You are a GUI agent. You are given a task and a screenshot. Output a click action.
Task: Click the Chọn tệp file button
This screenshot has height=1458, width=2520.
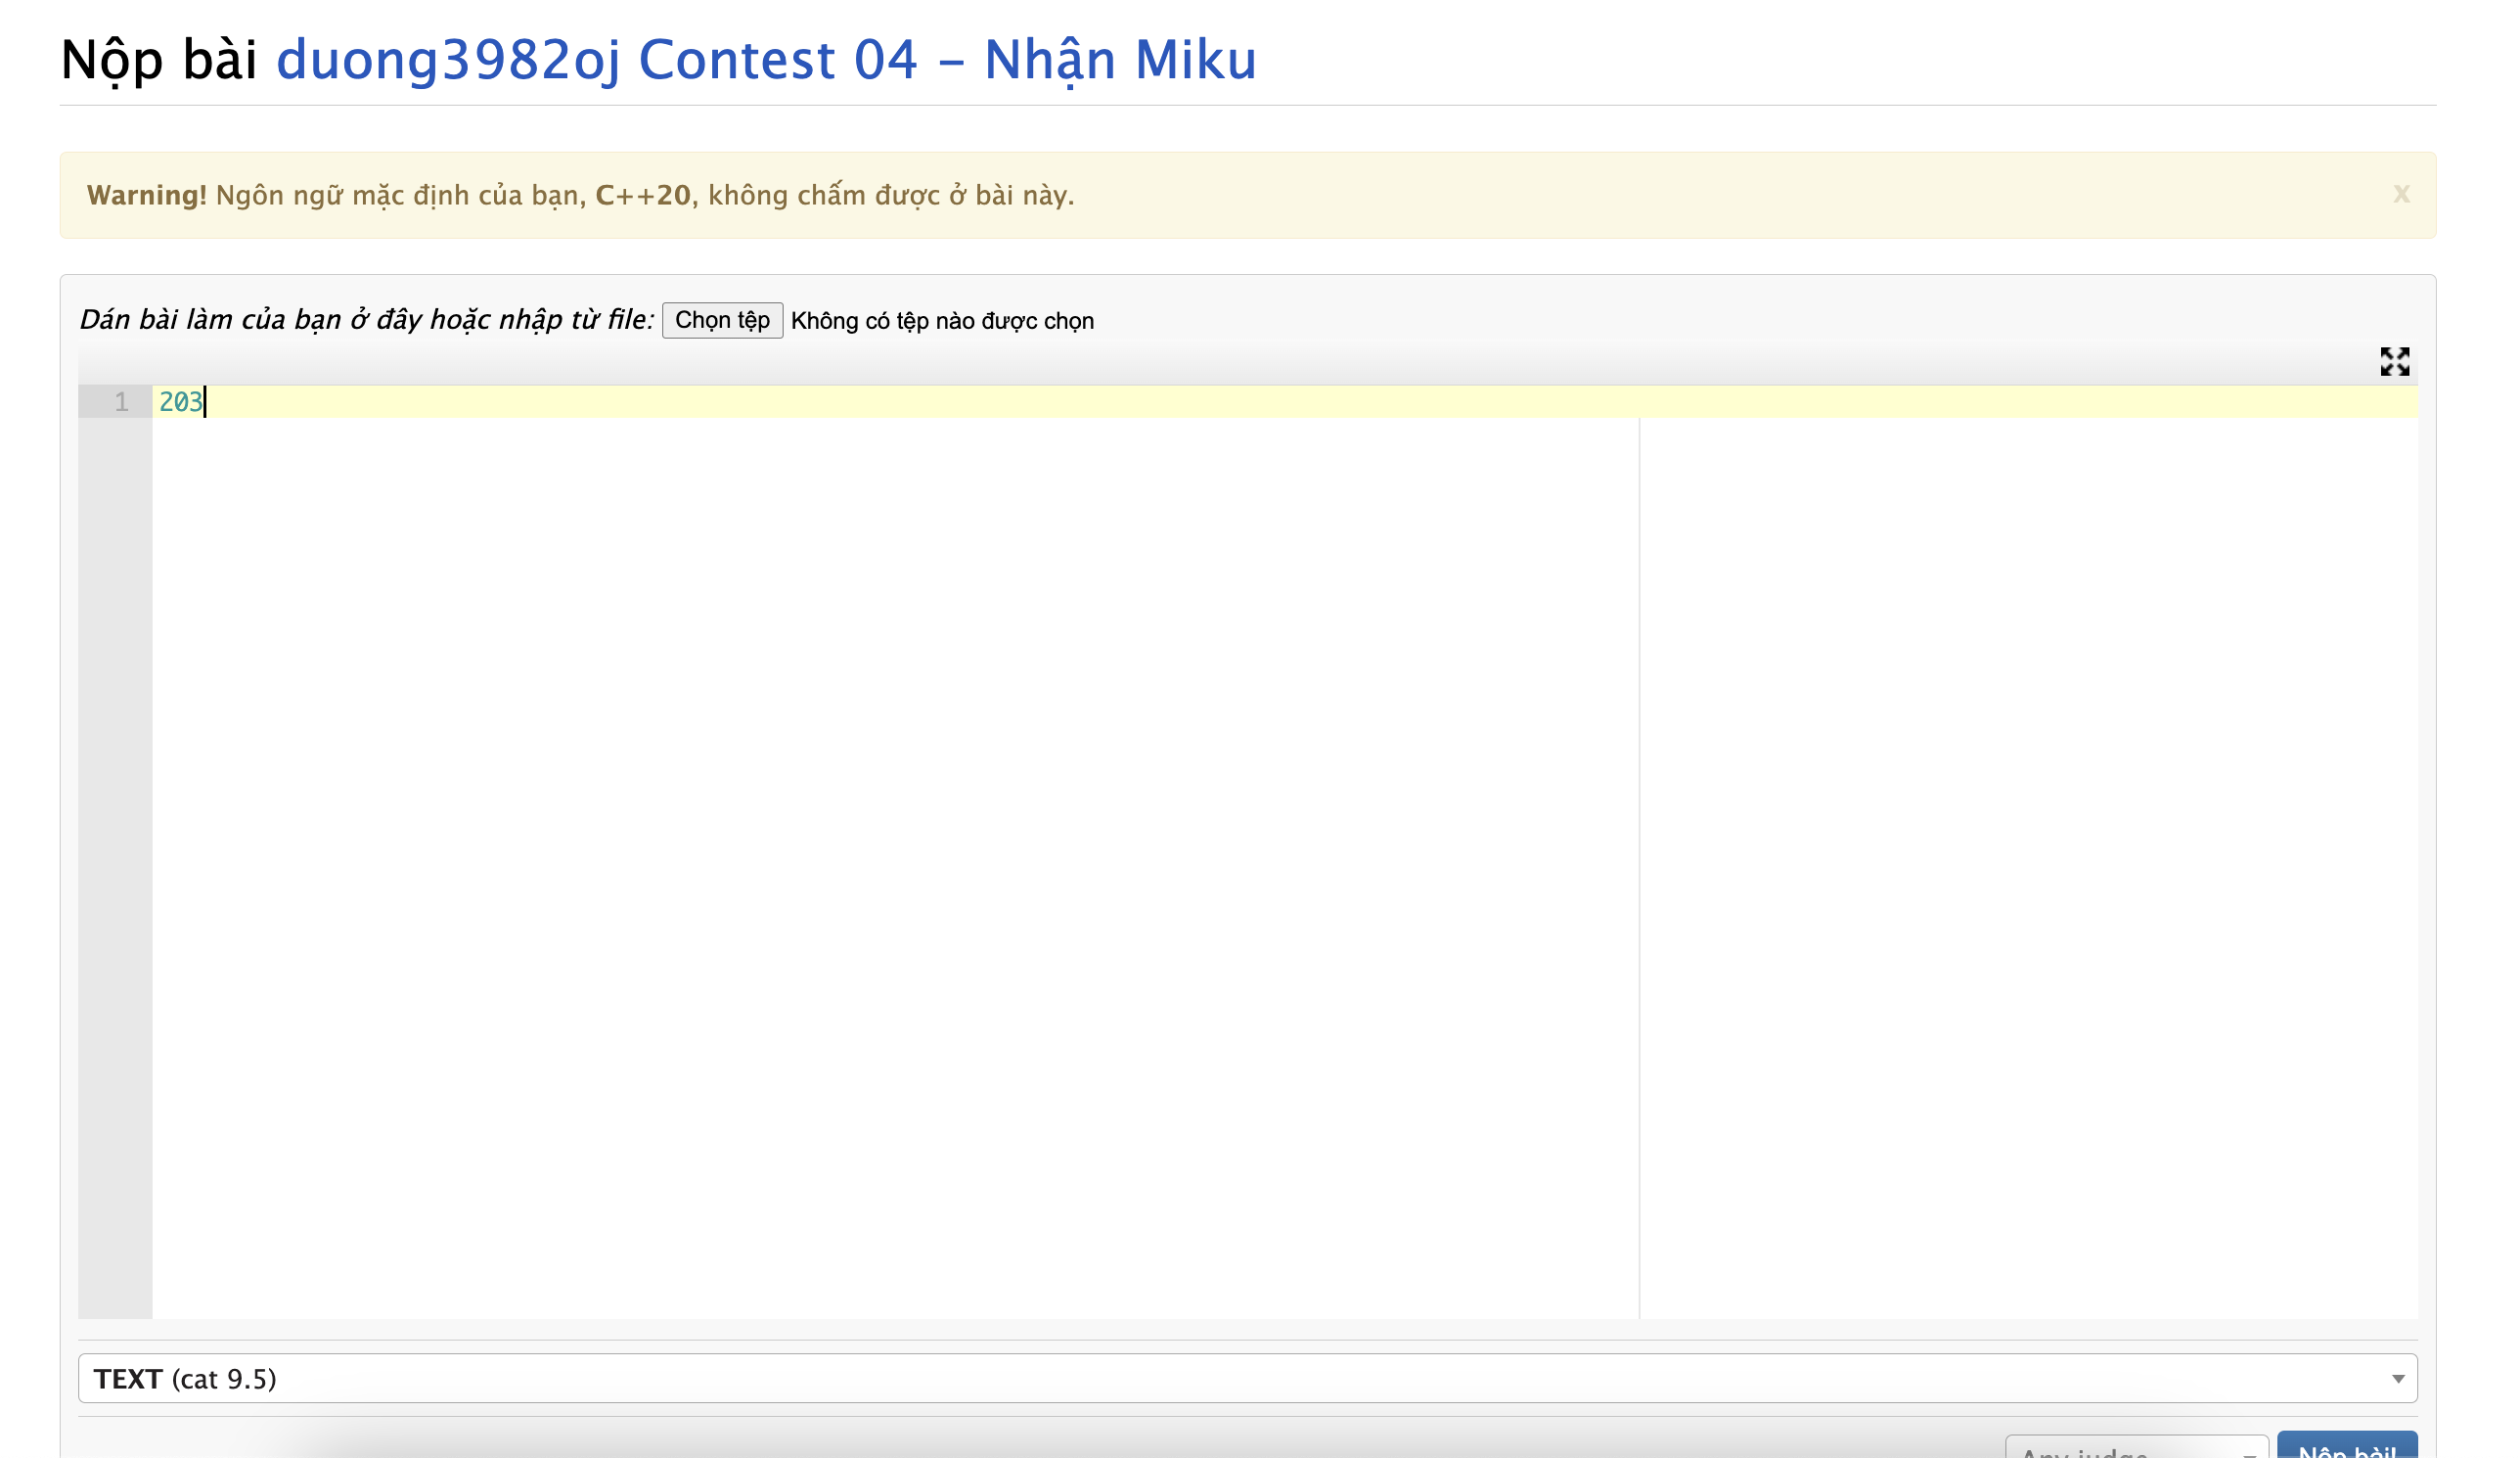point(722,320)
